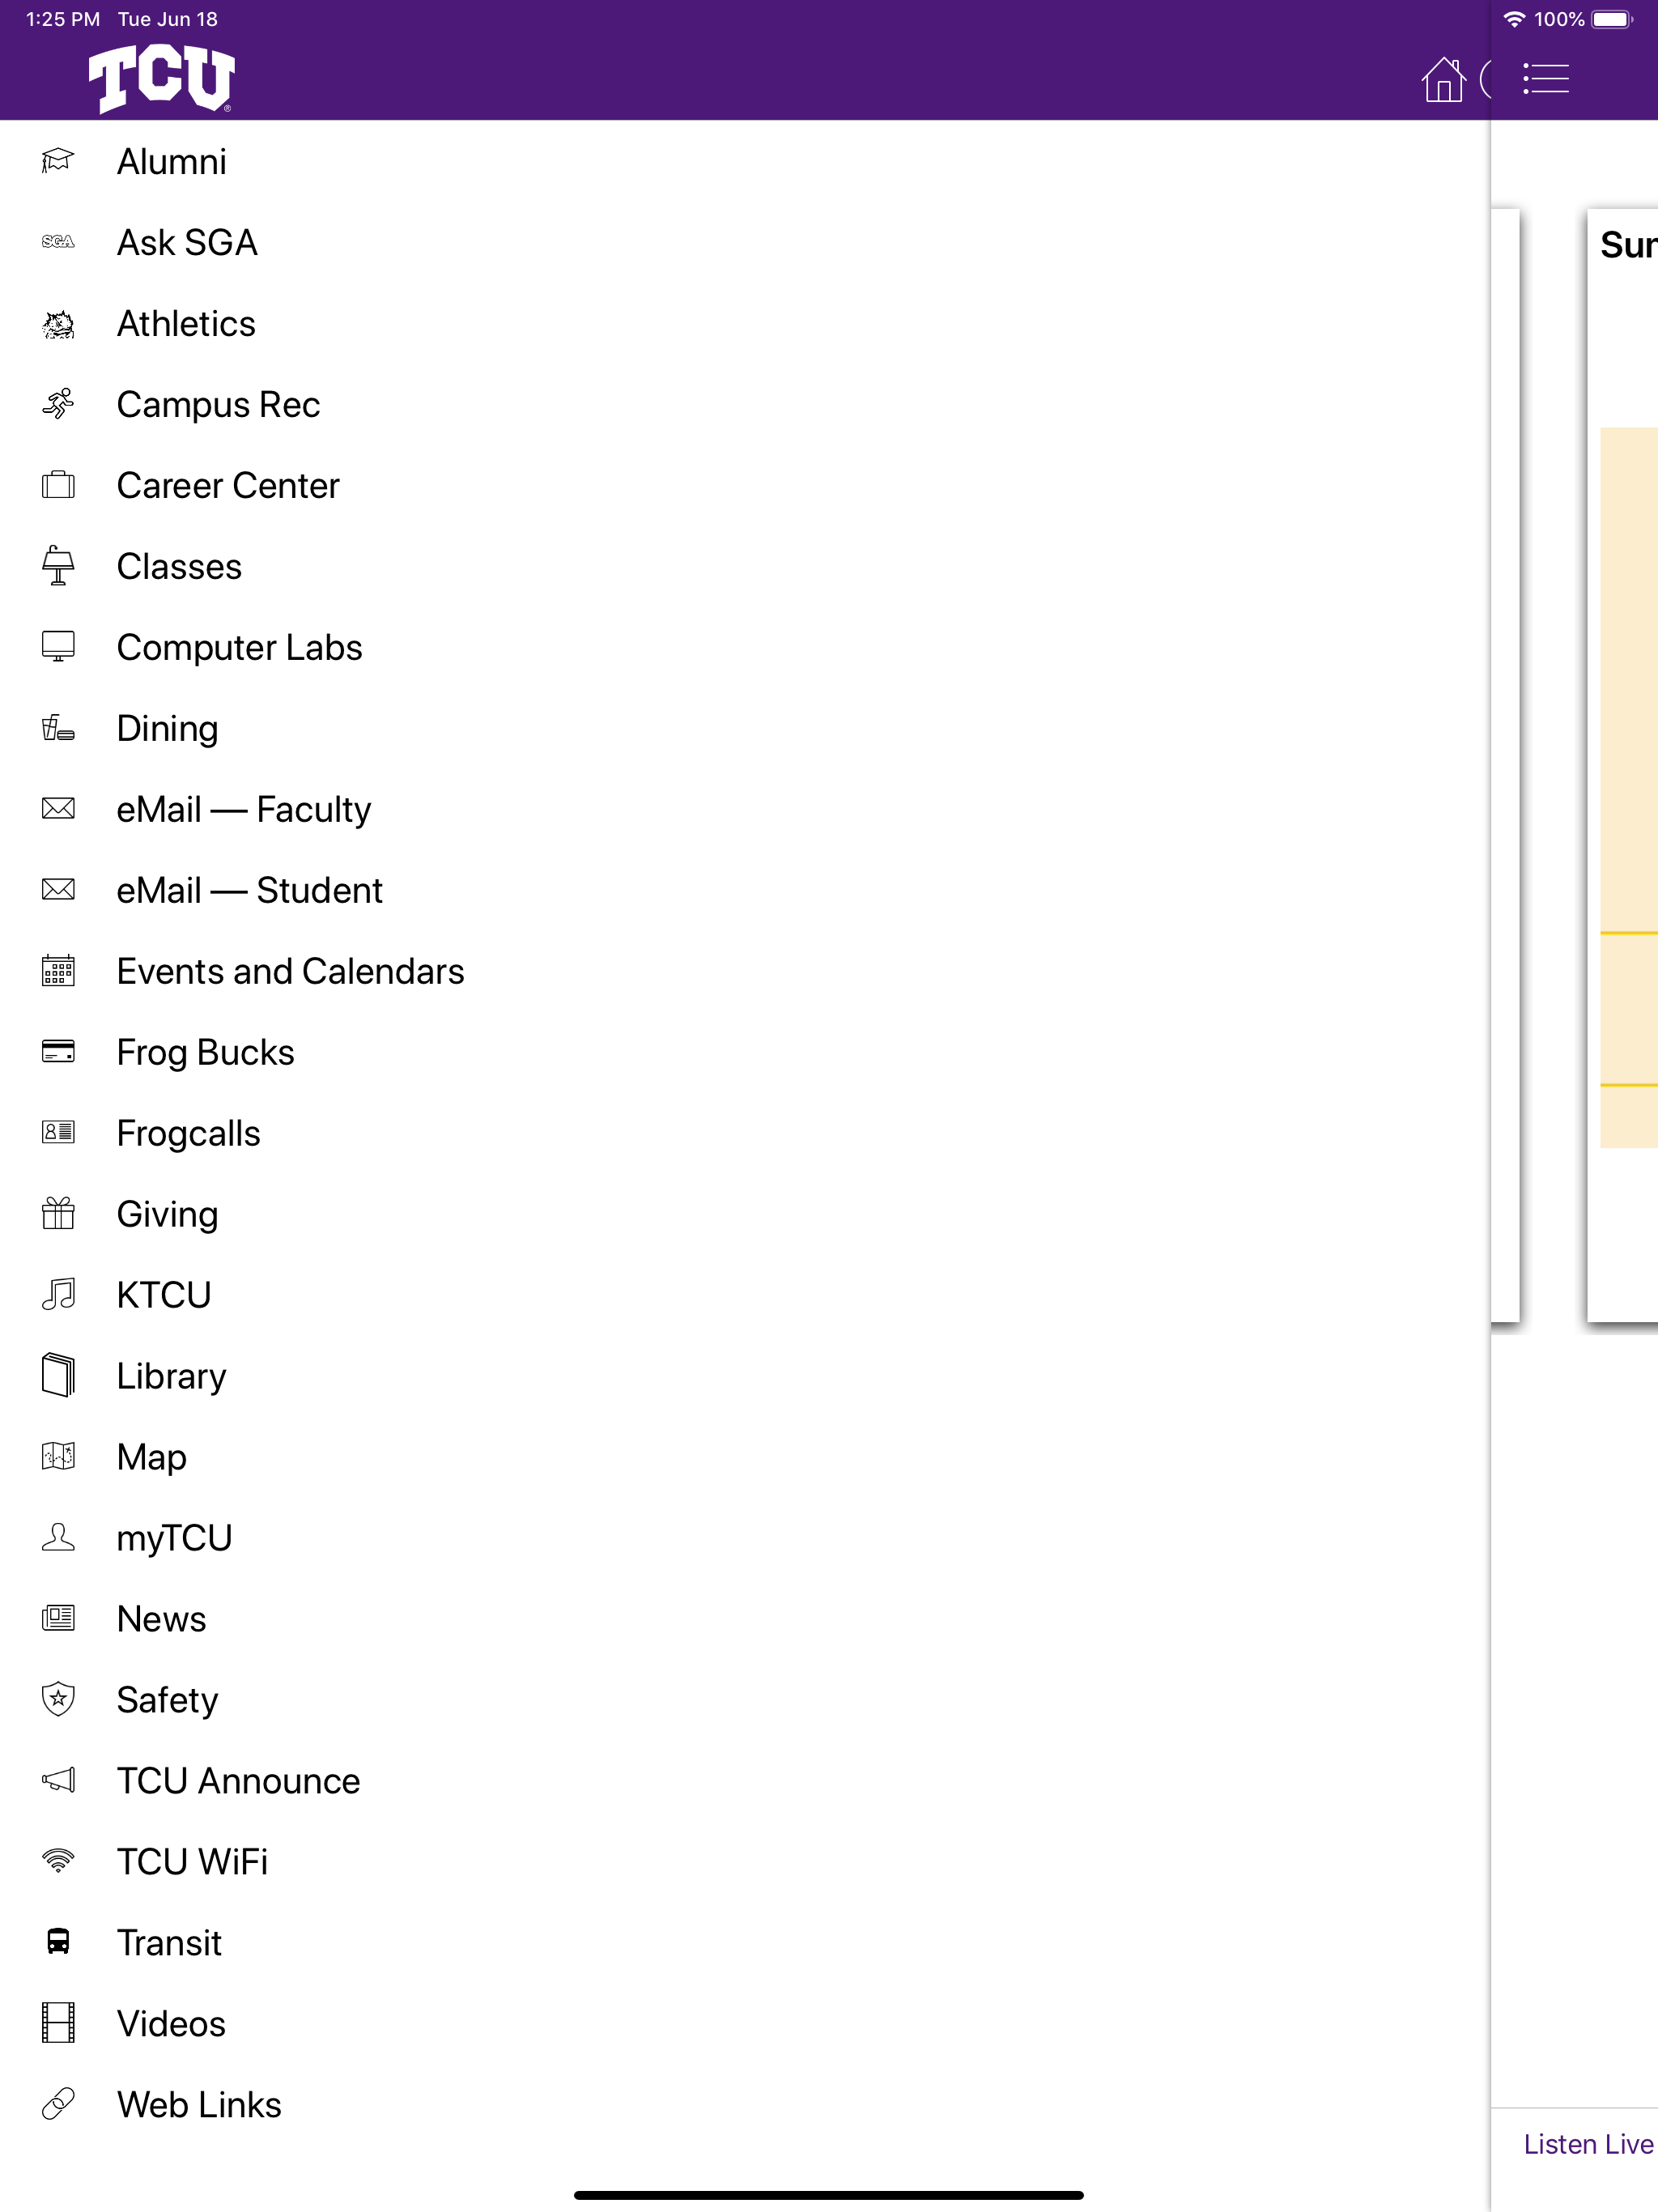Tap the Home icon in the header

click(x=1443, y=78)
